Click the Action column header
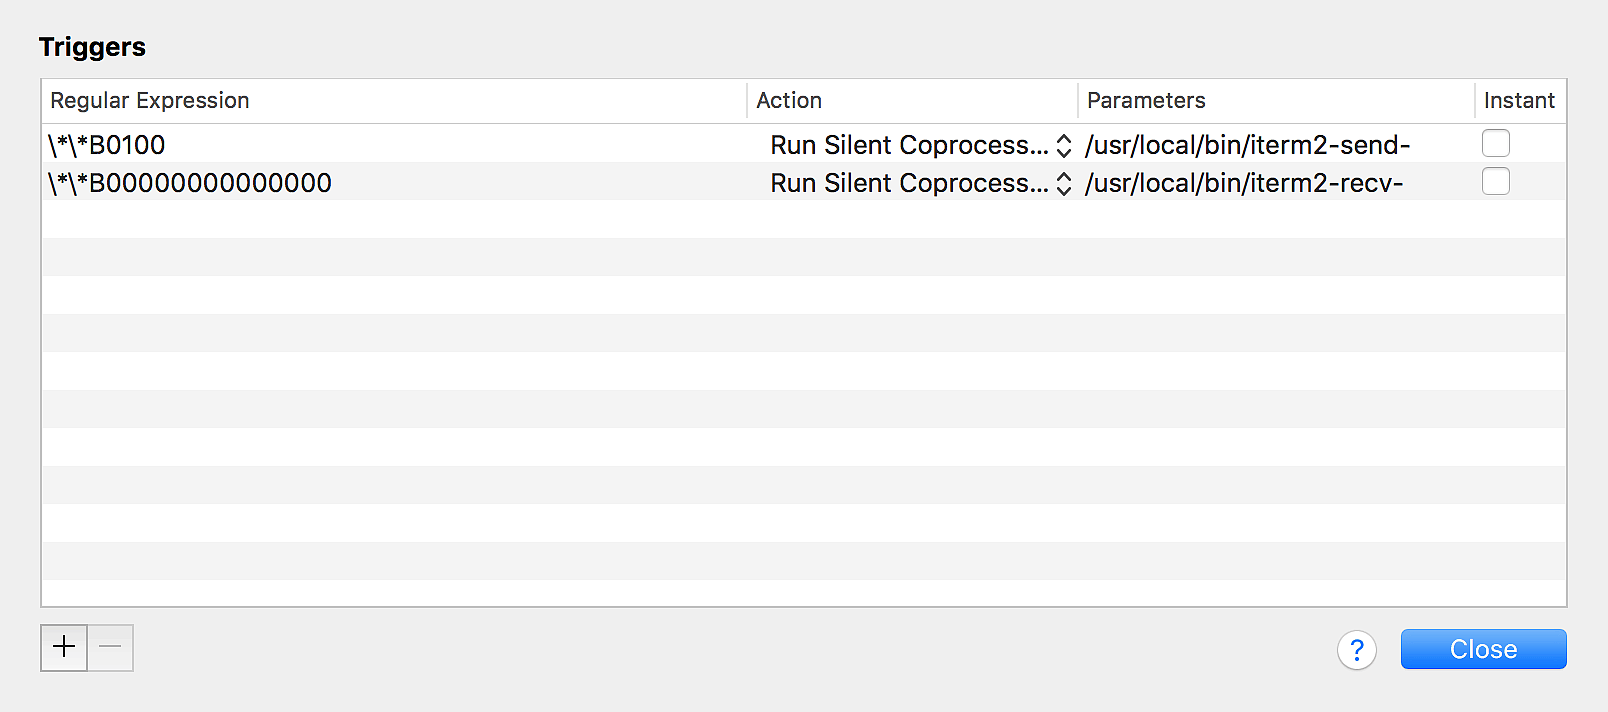1608x712 pixels. (x=789, y=101)
